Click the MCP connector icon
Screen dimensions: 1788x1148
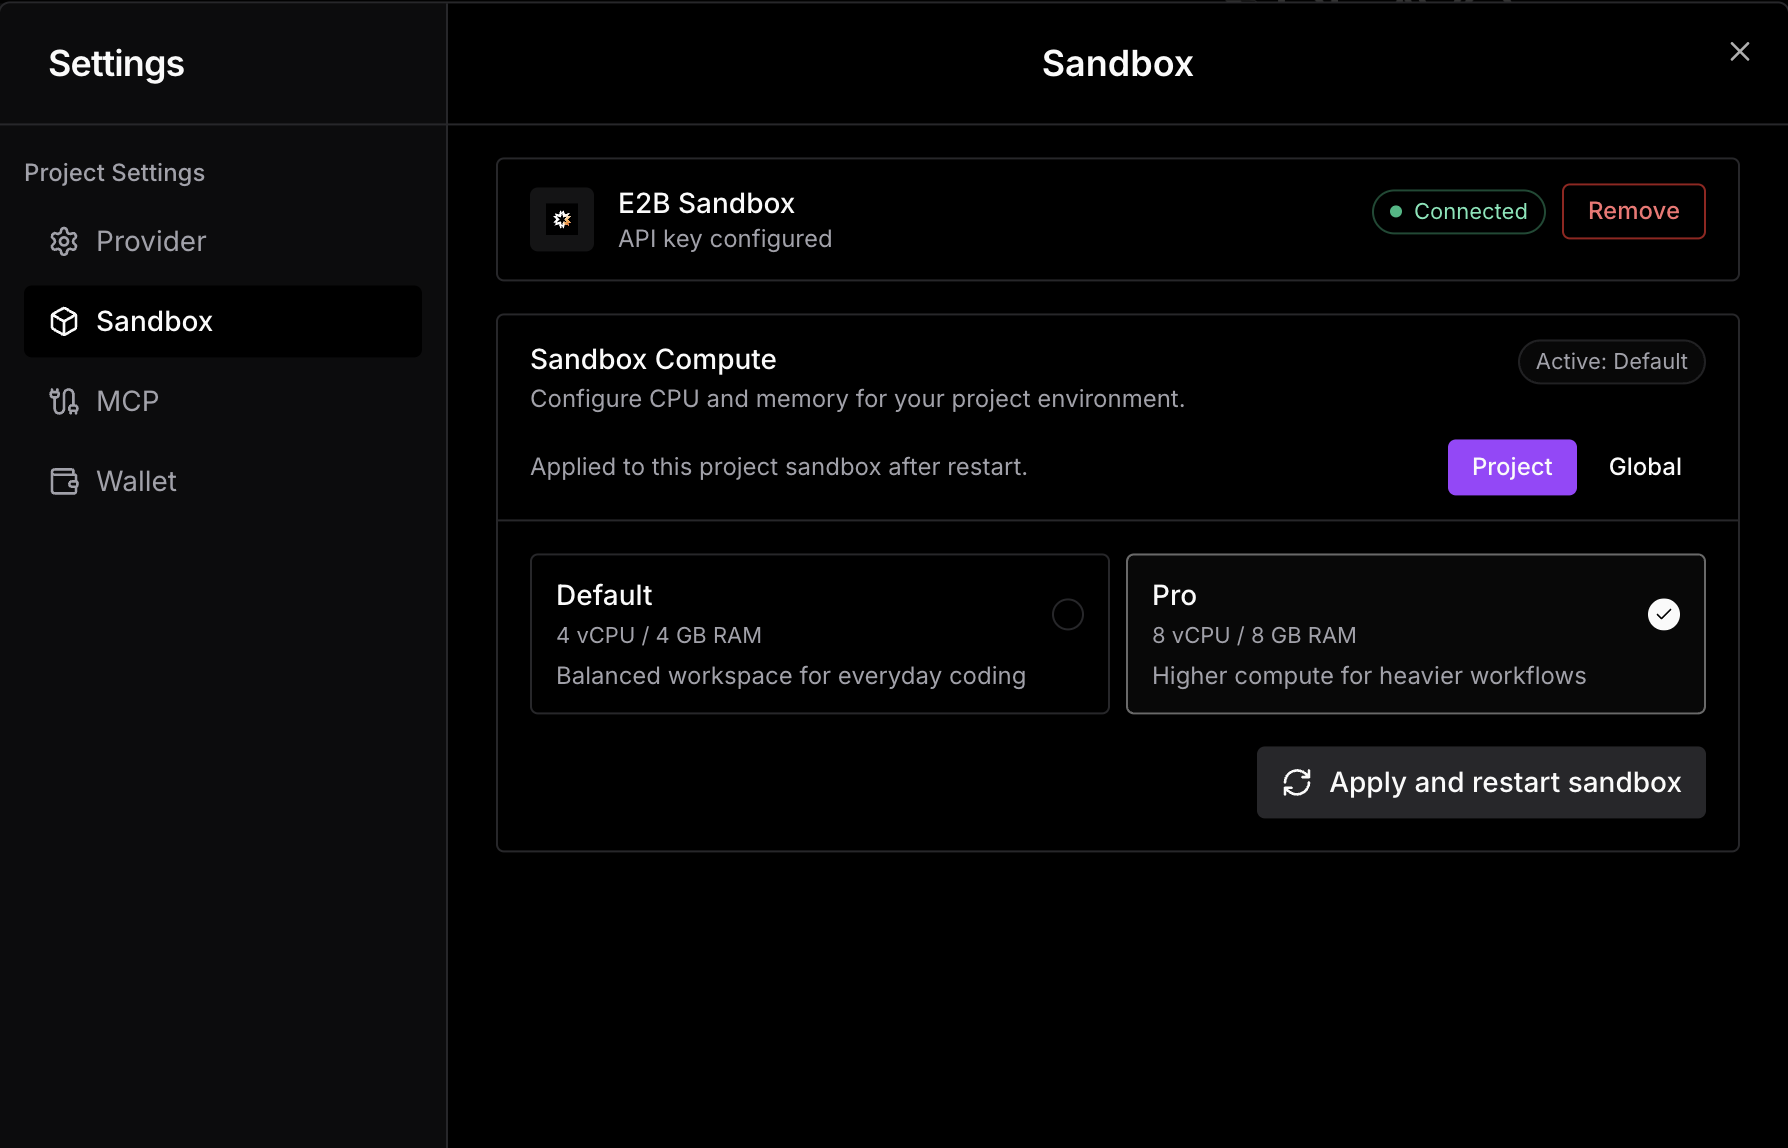[x=64, y=401]
